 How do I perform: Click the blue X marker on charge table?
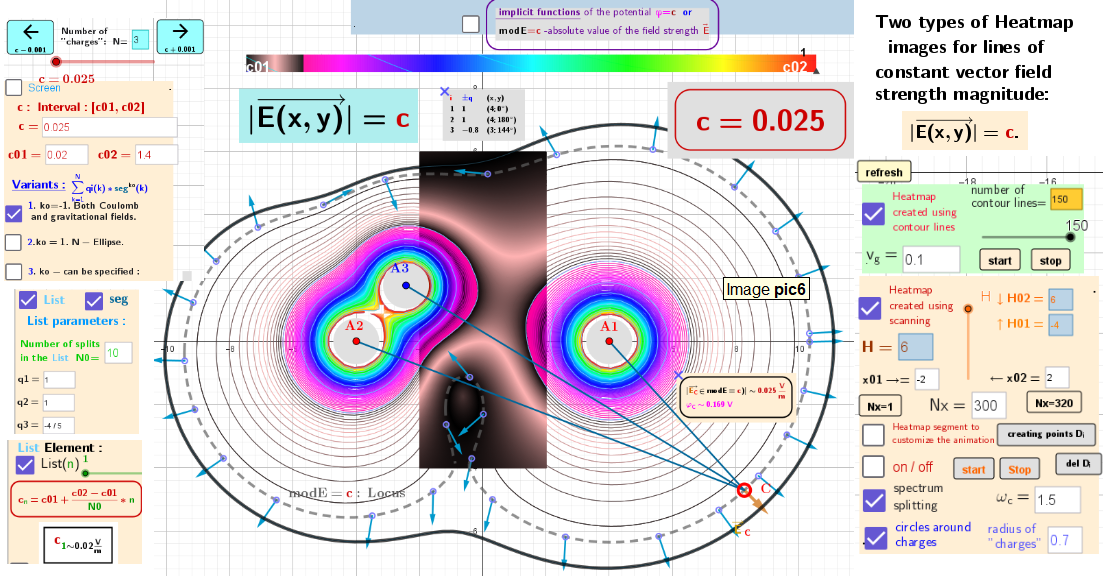[445, 91]
